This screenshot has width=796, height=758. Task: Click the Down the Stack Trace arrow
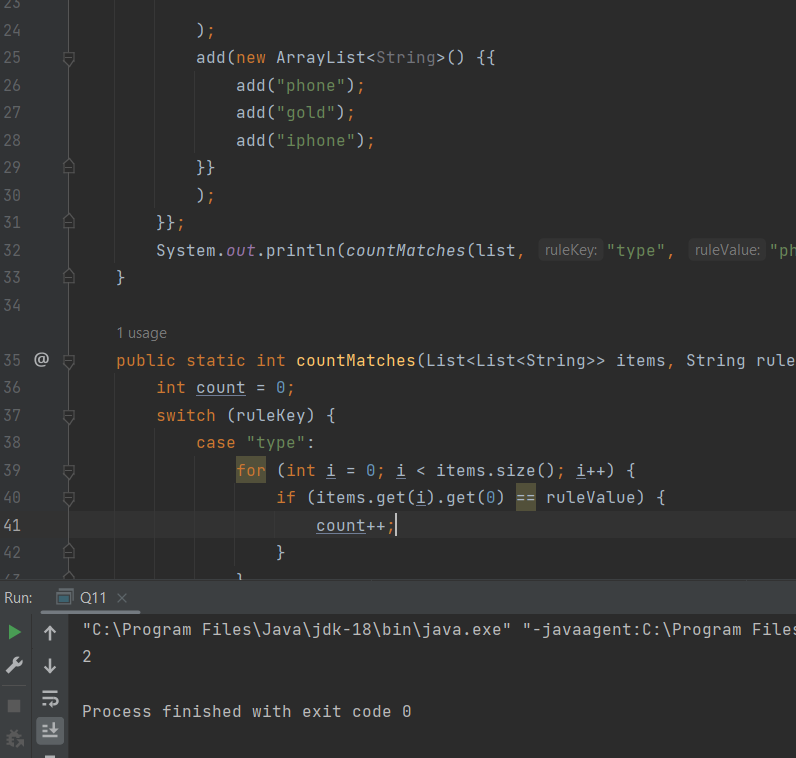coord(50,665)
